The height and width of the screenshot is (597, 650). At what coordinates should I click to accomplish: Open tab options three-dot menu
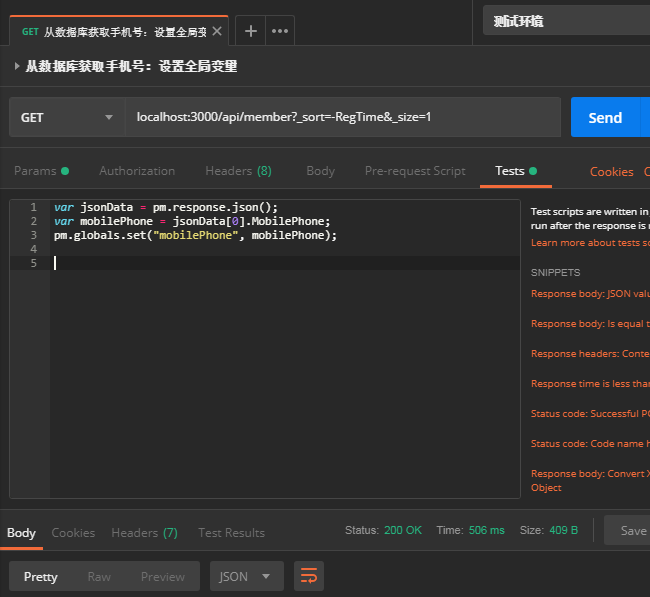pyautogui.click(x=280, y=31)
